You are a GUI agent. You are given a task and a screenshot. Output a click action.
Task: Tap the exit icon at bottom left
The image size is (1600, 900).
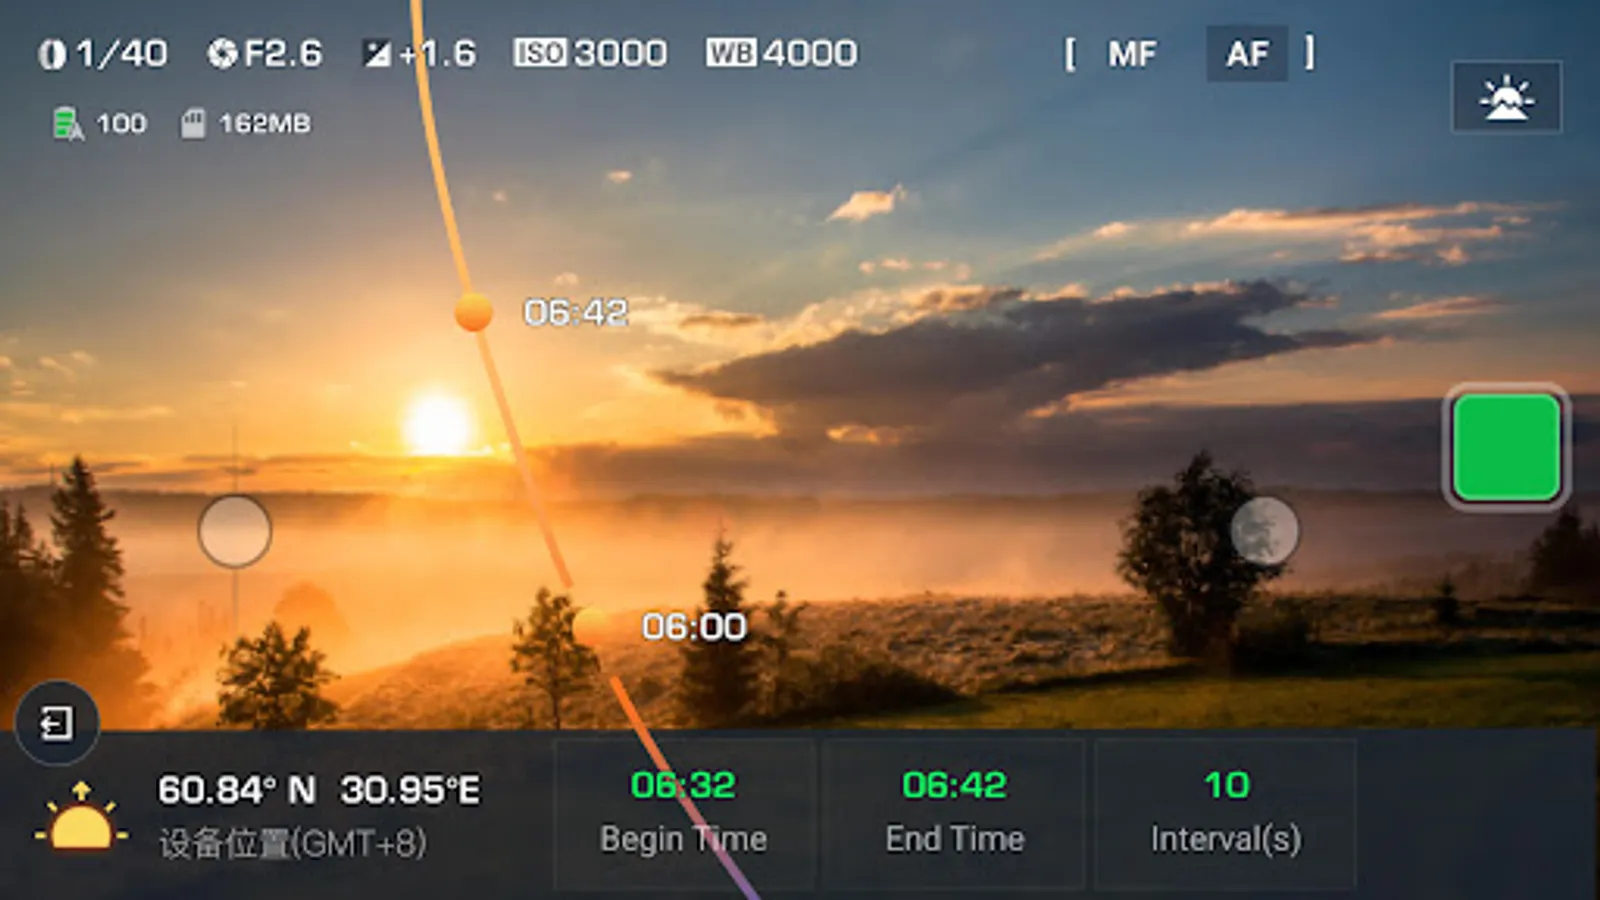tap(57, 722)
